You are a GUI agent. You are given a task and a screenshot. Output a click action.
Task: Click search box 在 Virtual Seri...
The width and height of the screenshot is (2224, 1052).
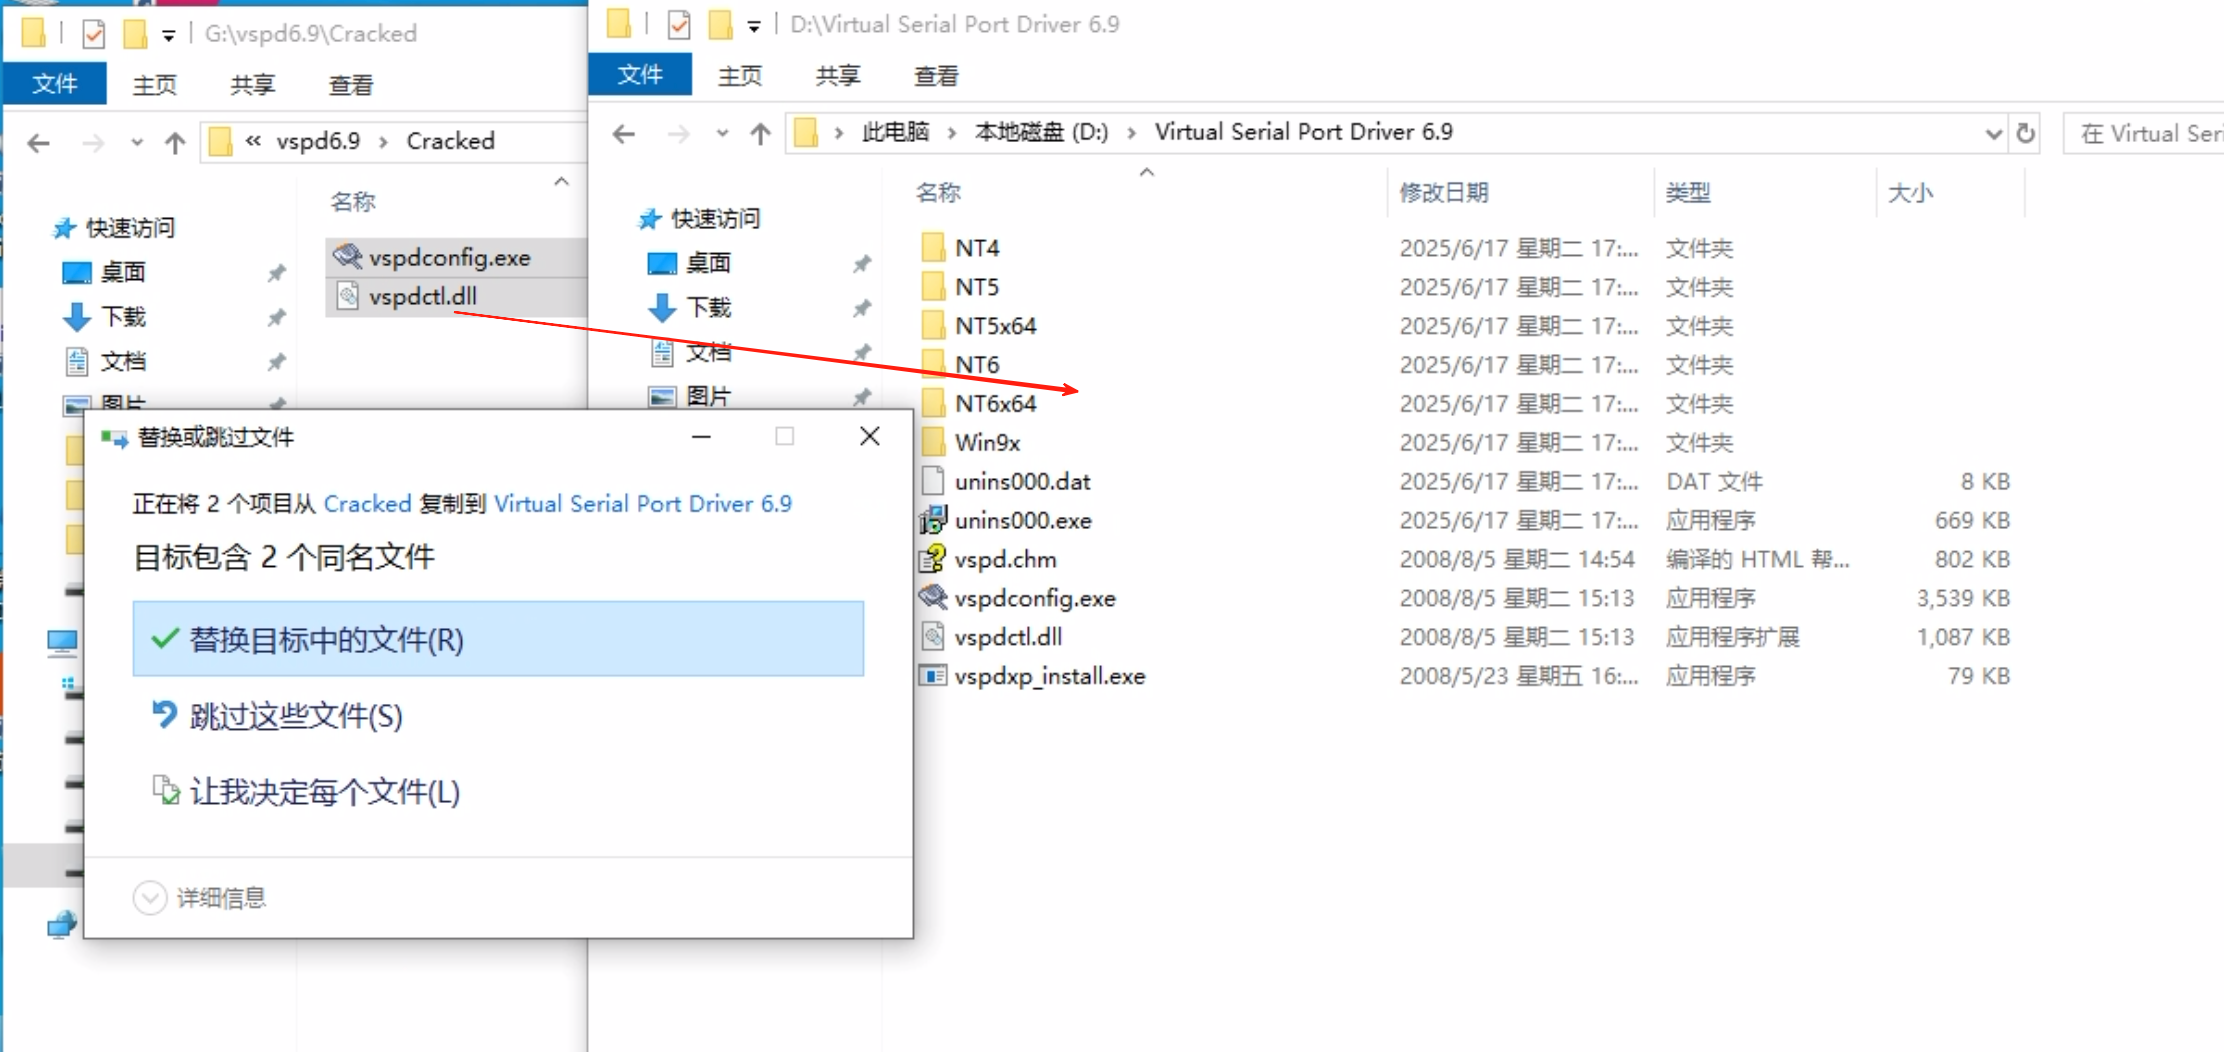[2143, 133]
